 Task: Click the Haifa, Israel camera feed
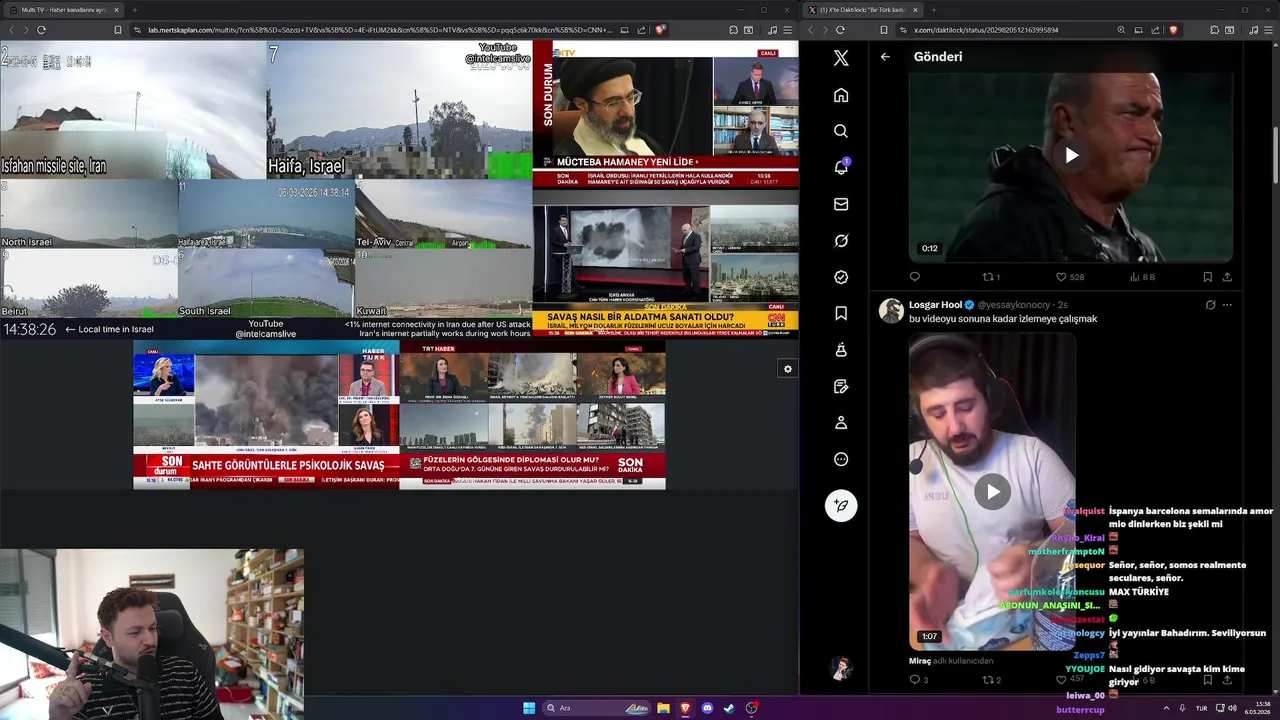tap(399, 109)
